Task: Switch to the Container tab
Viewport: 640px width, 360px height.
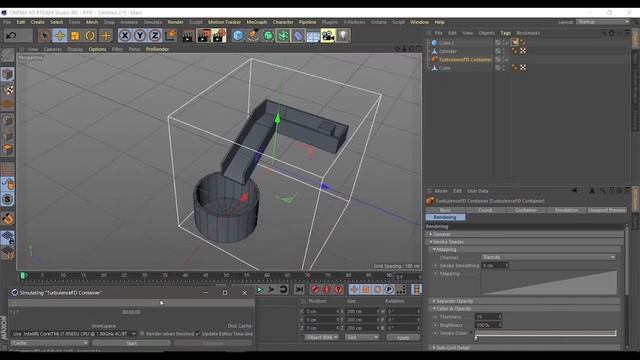Action: pyautogui.click(x=526, y=210)
